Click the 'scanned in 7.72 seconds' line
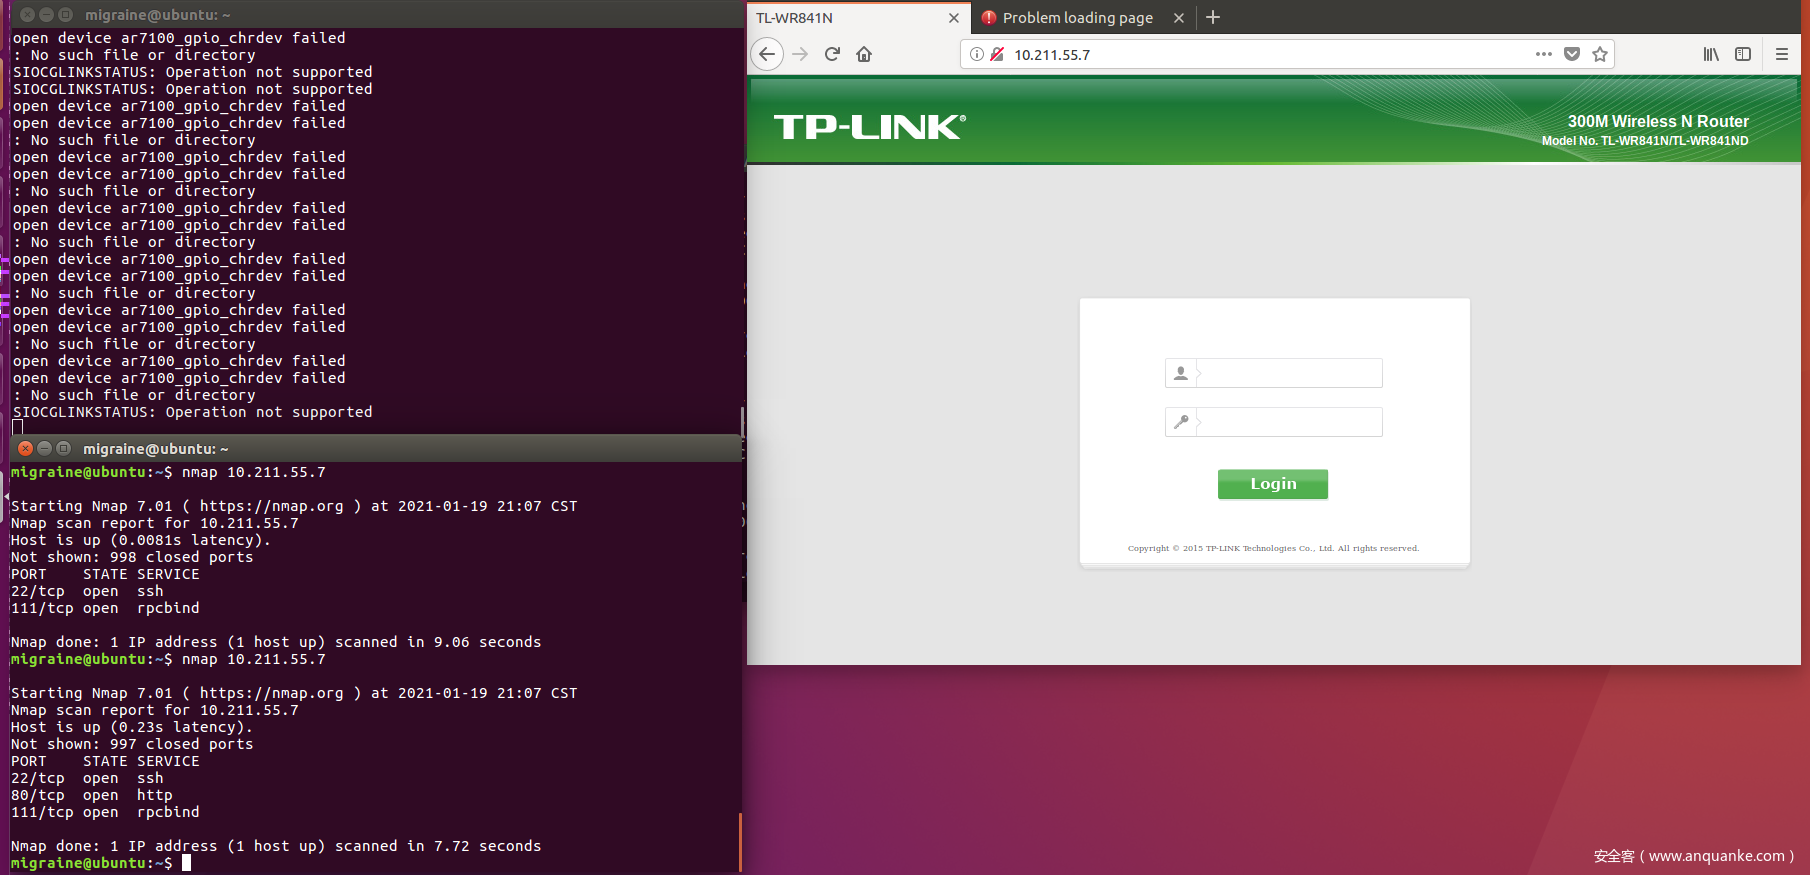 (276, 846)
